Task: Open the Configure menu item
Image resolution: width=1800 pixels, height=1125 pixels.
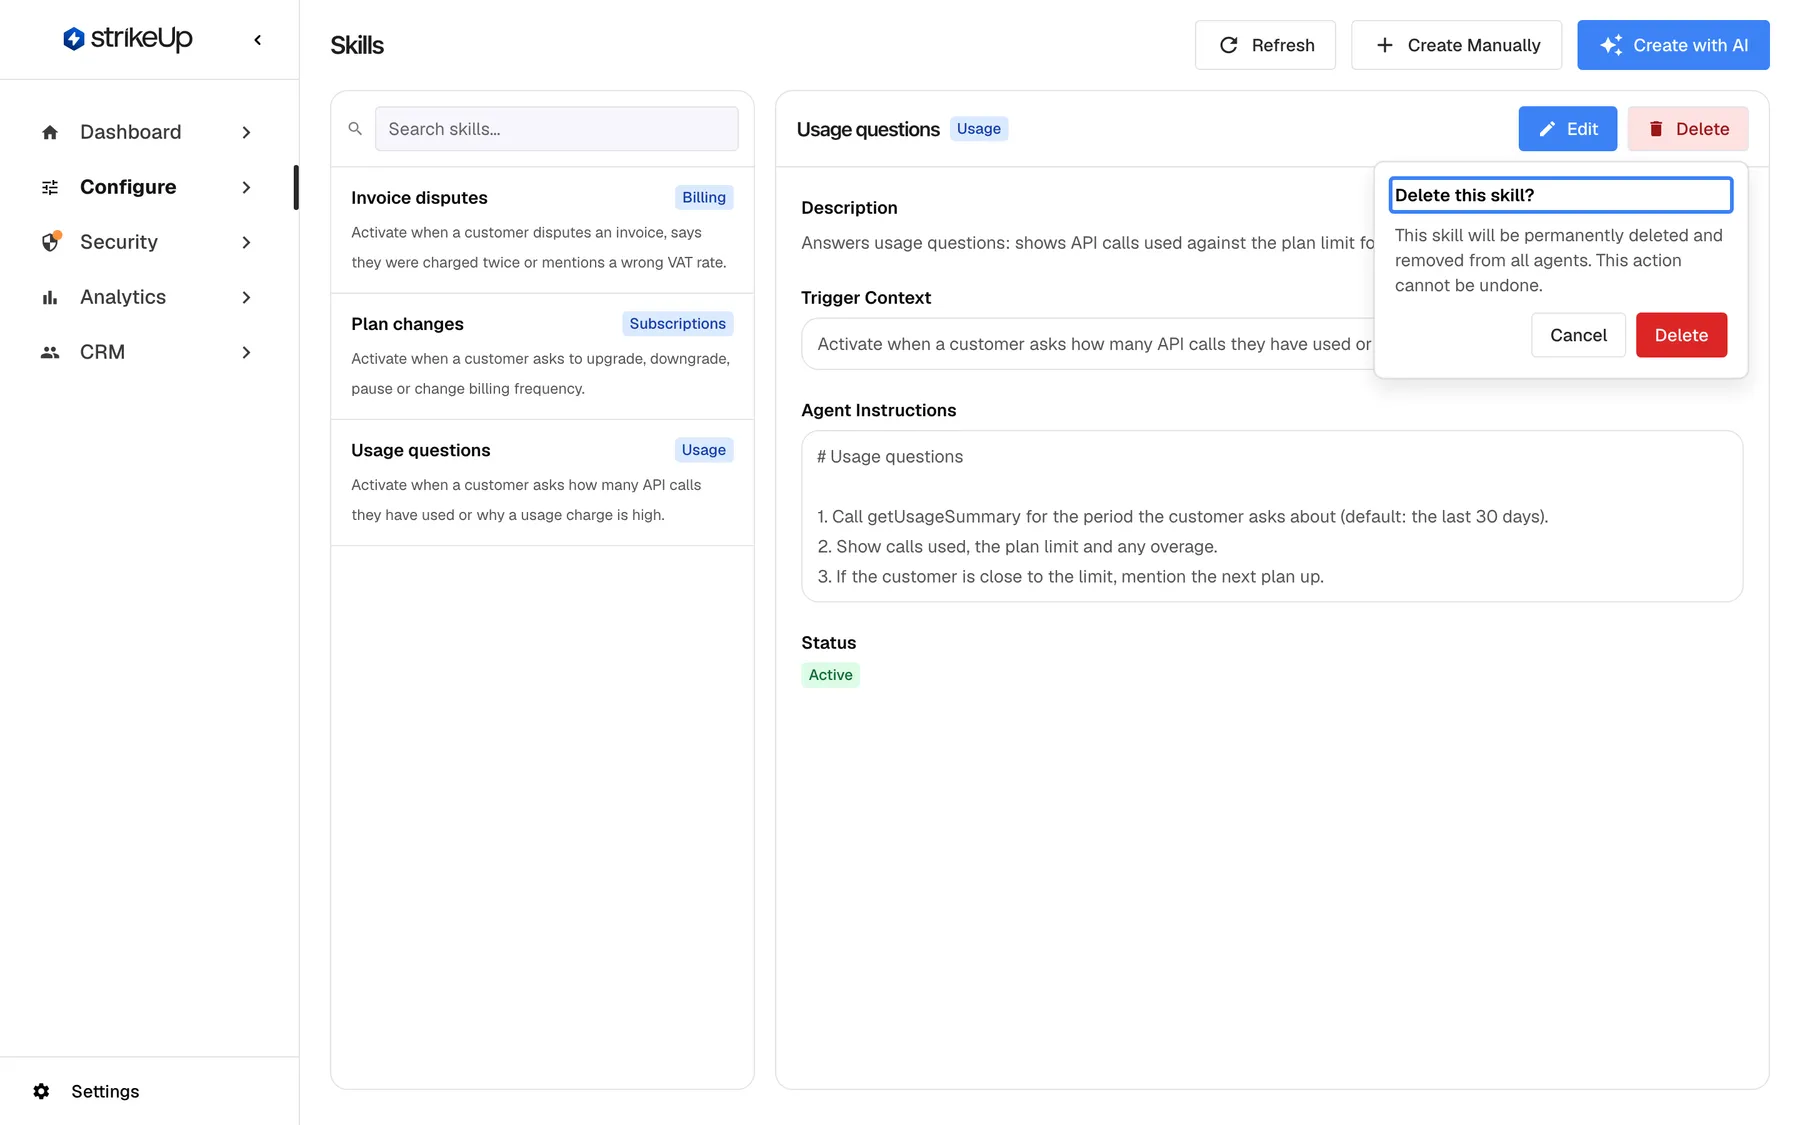Action: [148, 187]
